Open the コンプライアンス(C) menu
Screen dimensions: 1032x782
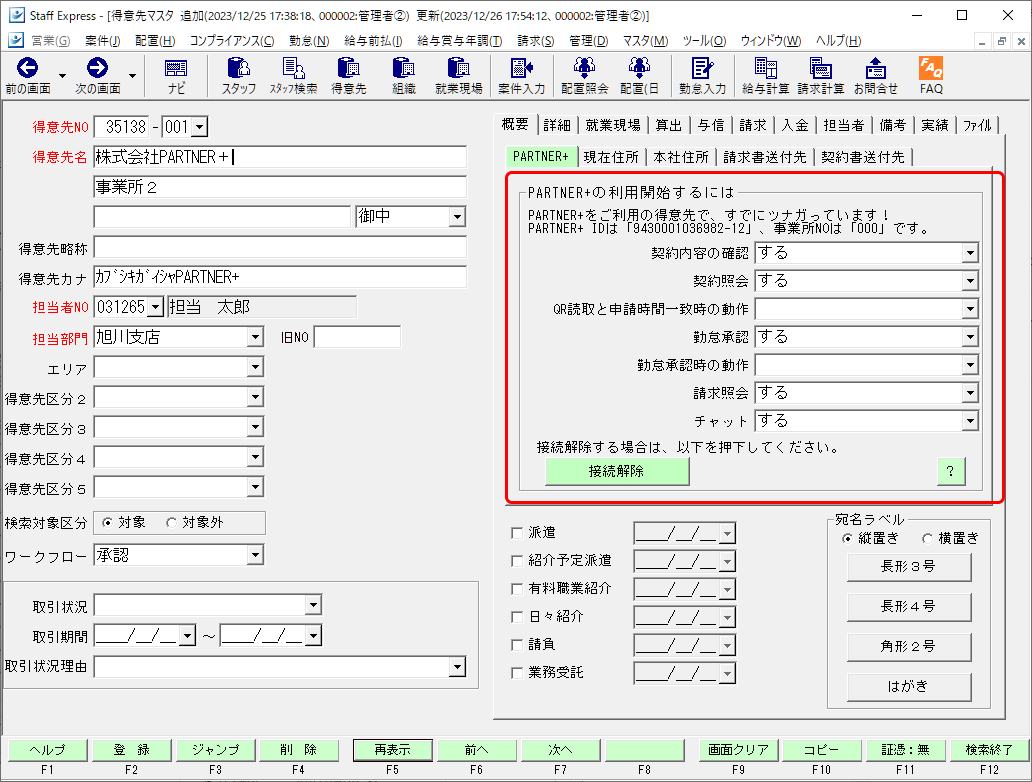[x=232, y=41]
